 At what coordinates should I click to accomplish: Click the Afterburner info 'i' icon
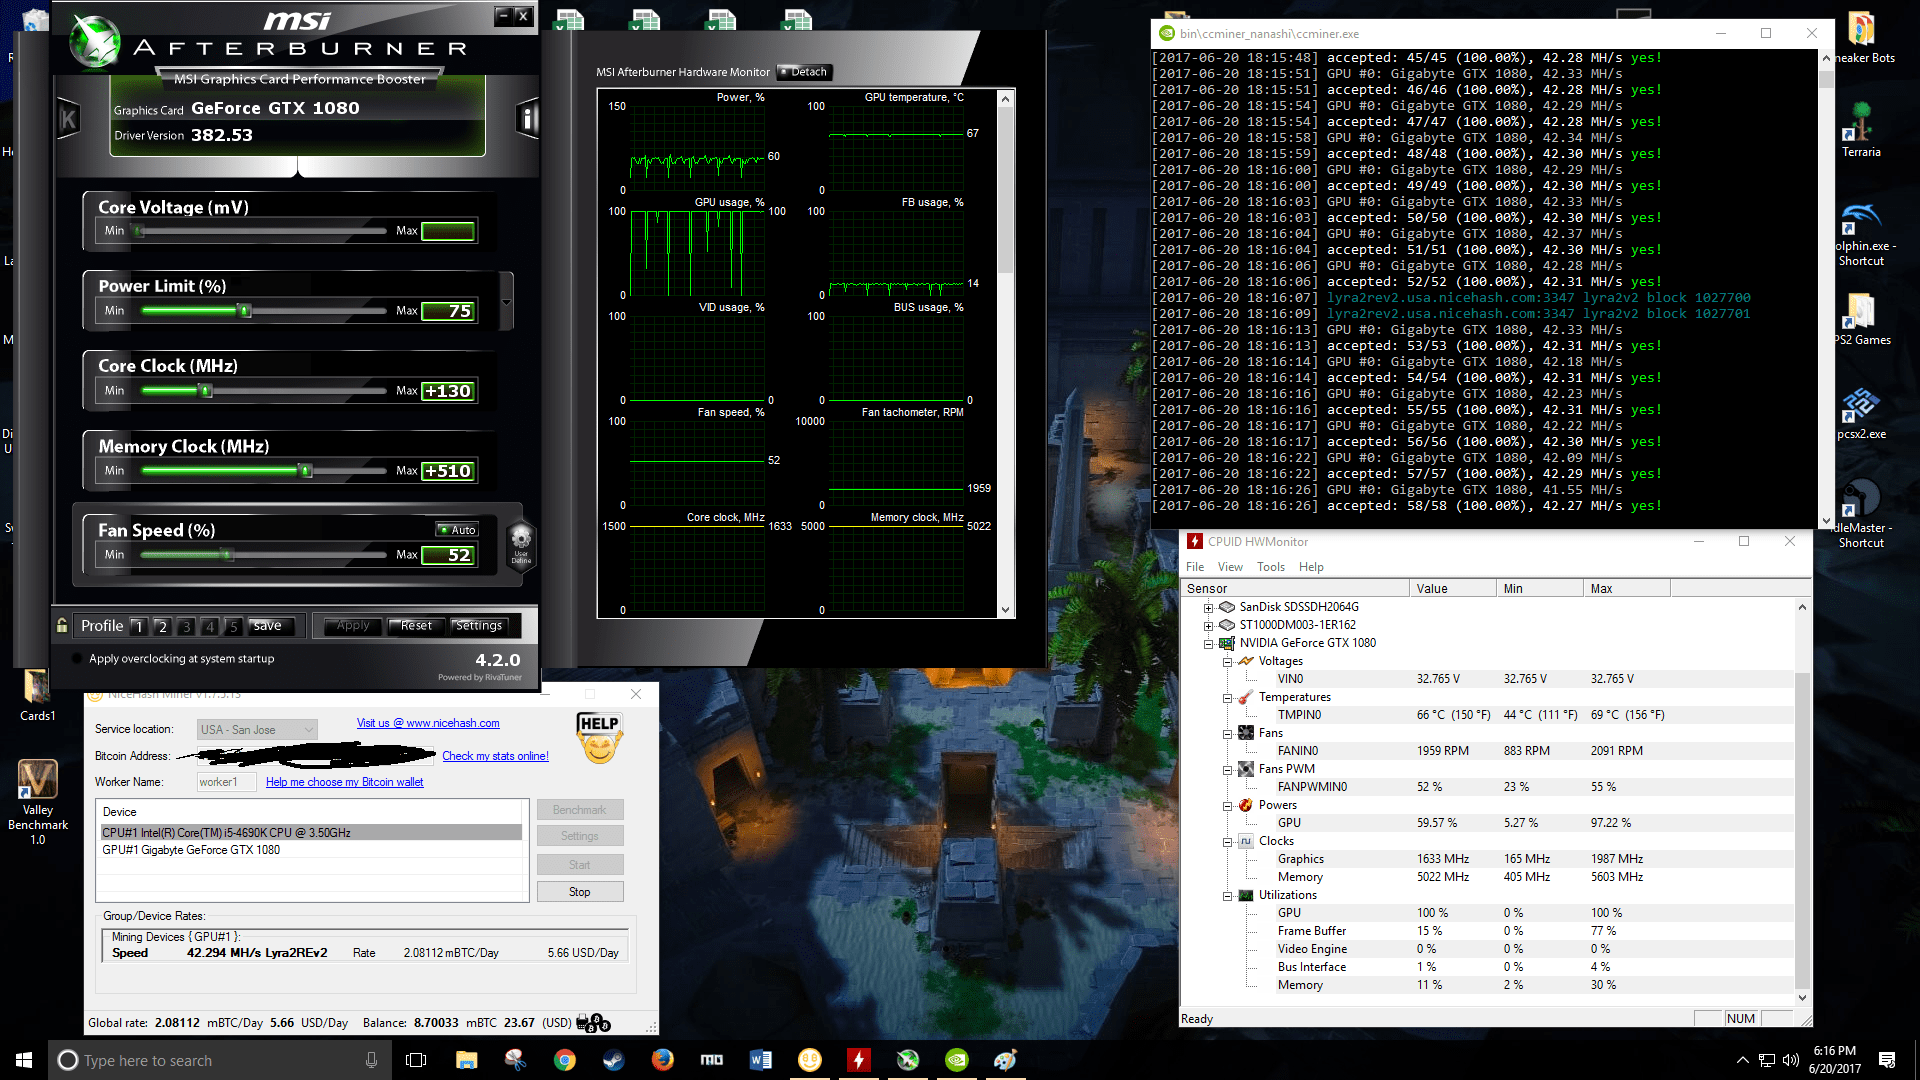point(527,119)
